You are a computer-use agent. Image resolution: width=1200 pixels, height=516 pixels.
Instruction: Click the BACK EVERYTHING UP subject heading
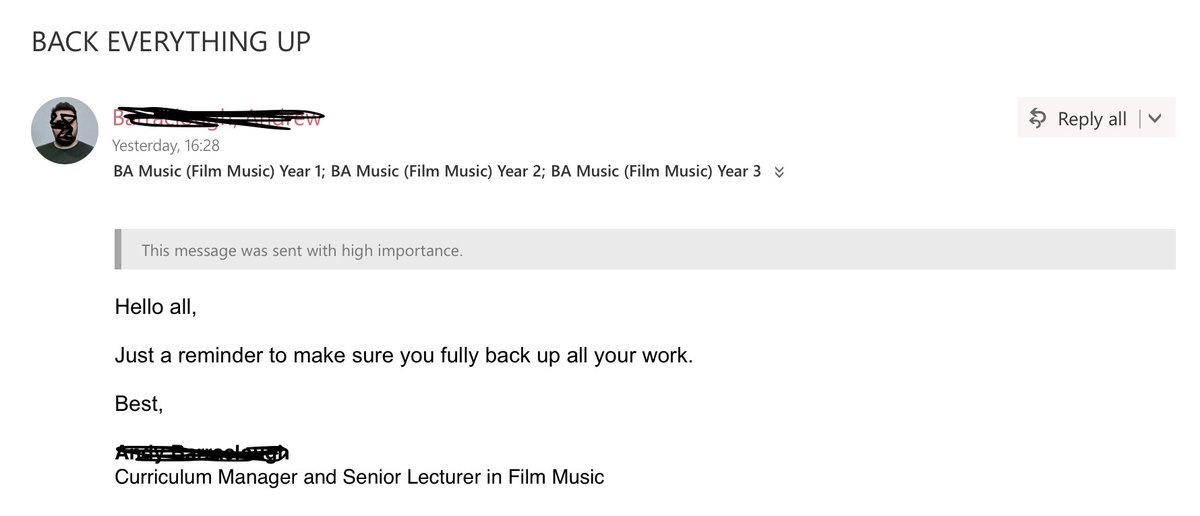(171, 41)
